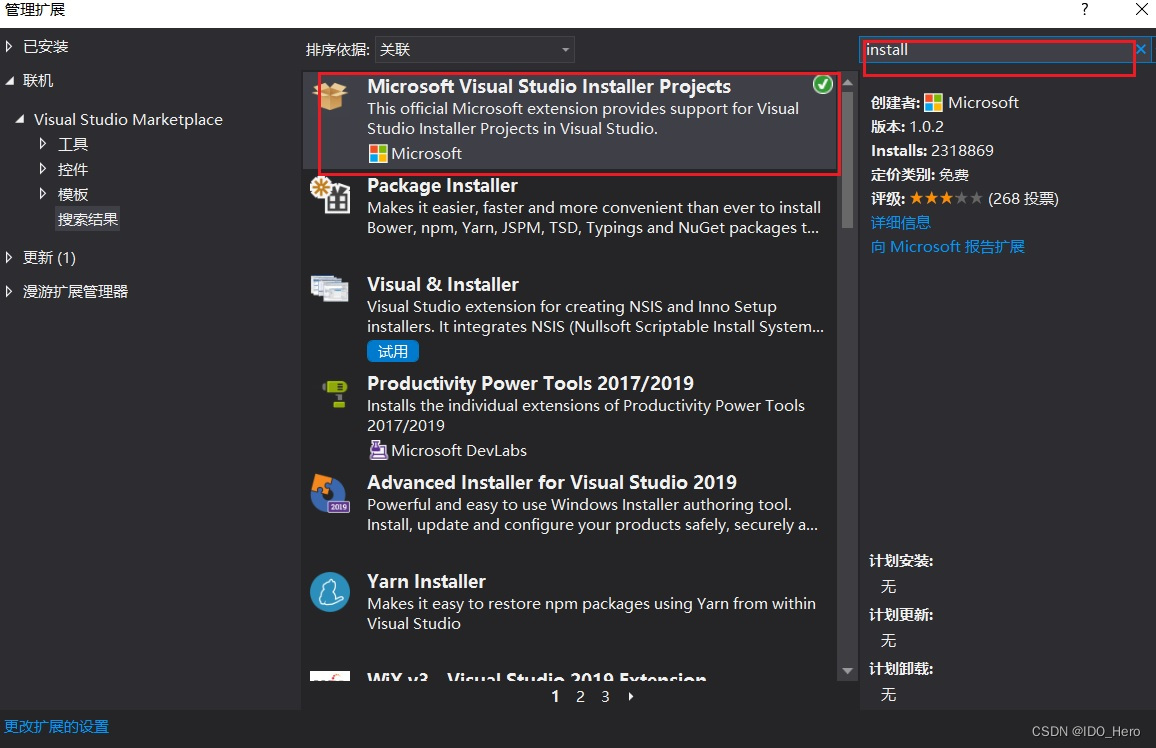Image resolution: width=1156 pixels, height=748 pixels.
Task: Close the Manage Extensions dialog
Action: (1141, 10)
